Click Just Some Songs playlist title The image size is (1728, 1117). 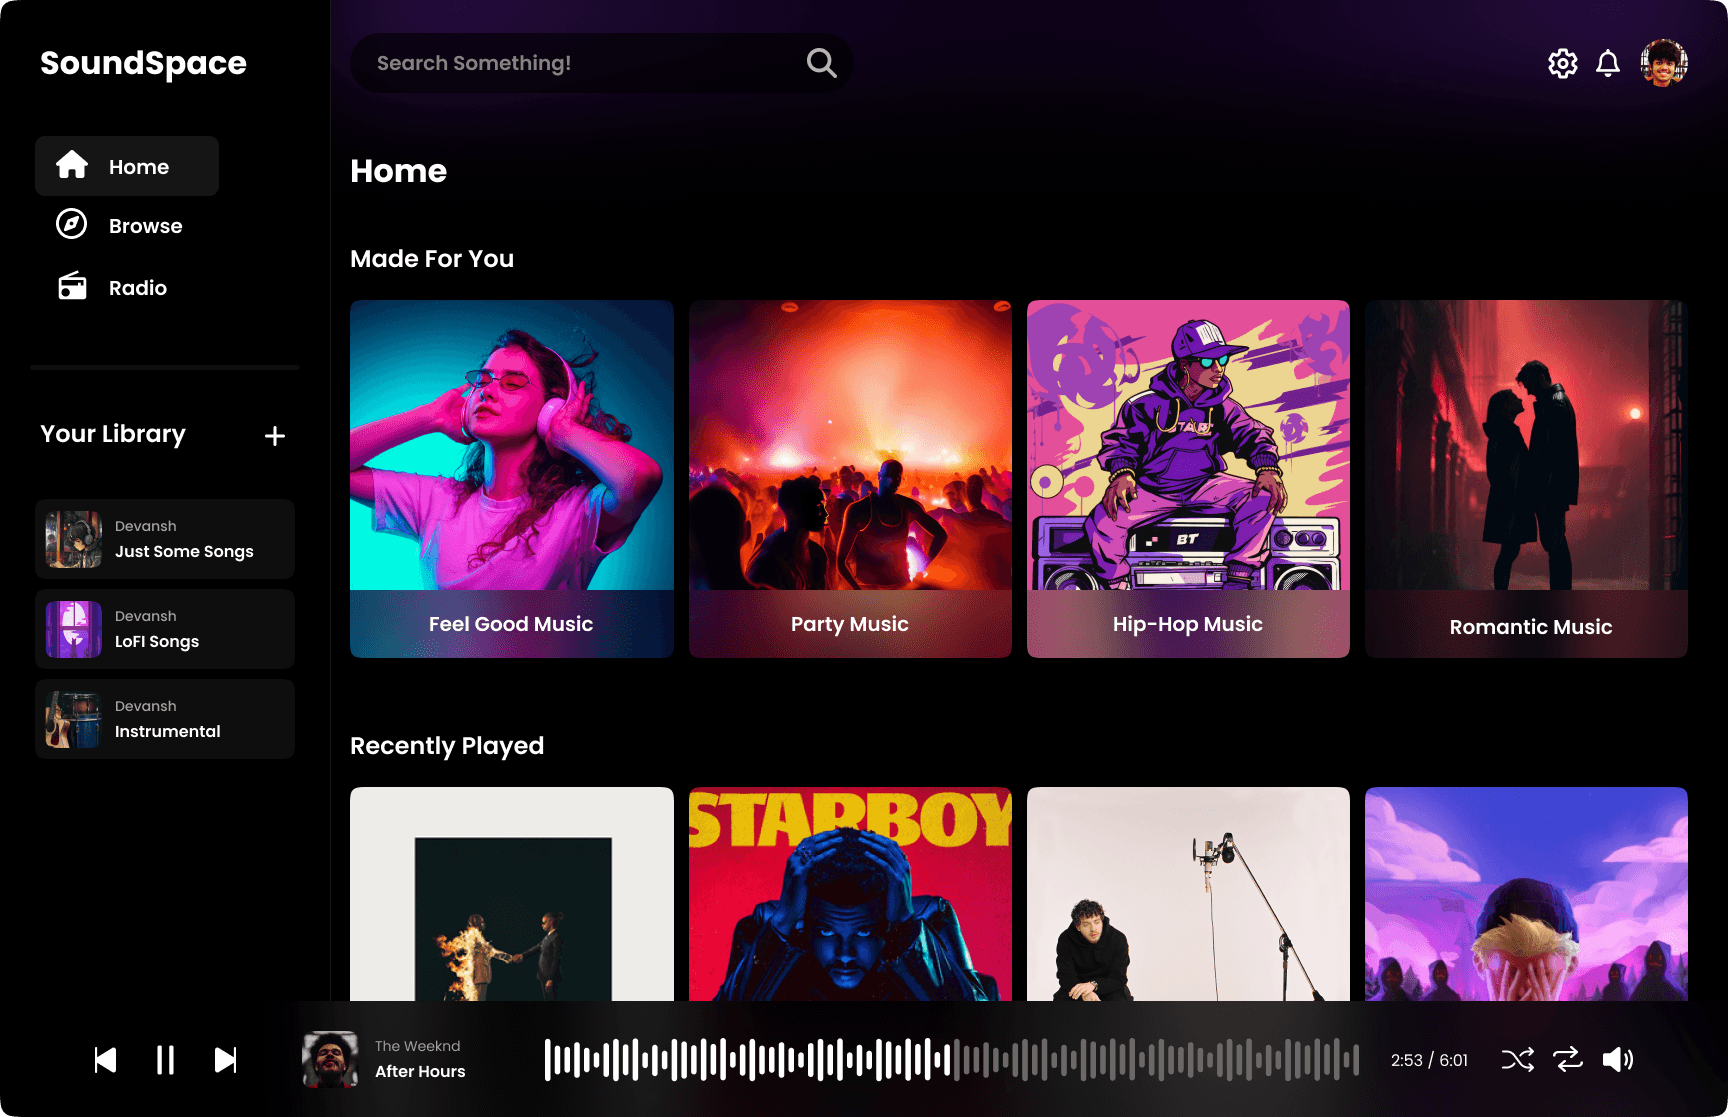point(184,552)
